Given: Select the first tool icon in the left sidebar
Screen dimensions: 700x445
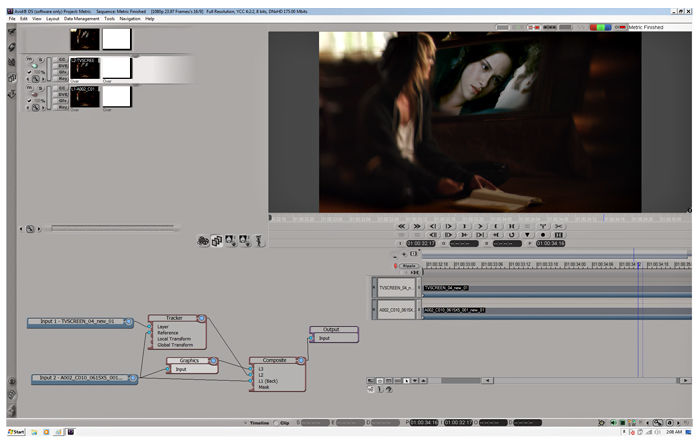Looking at the screenshot, I should [12, 32].
